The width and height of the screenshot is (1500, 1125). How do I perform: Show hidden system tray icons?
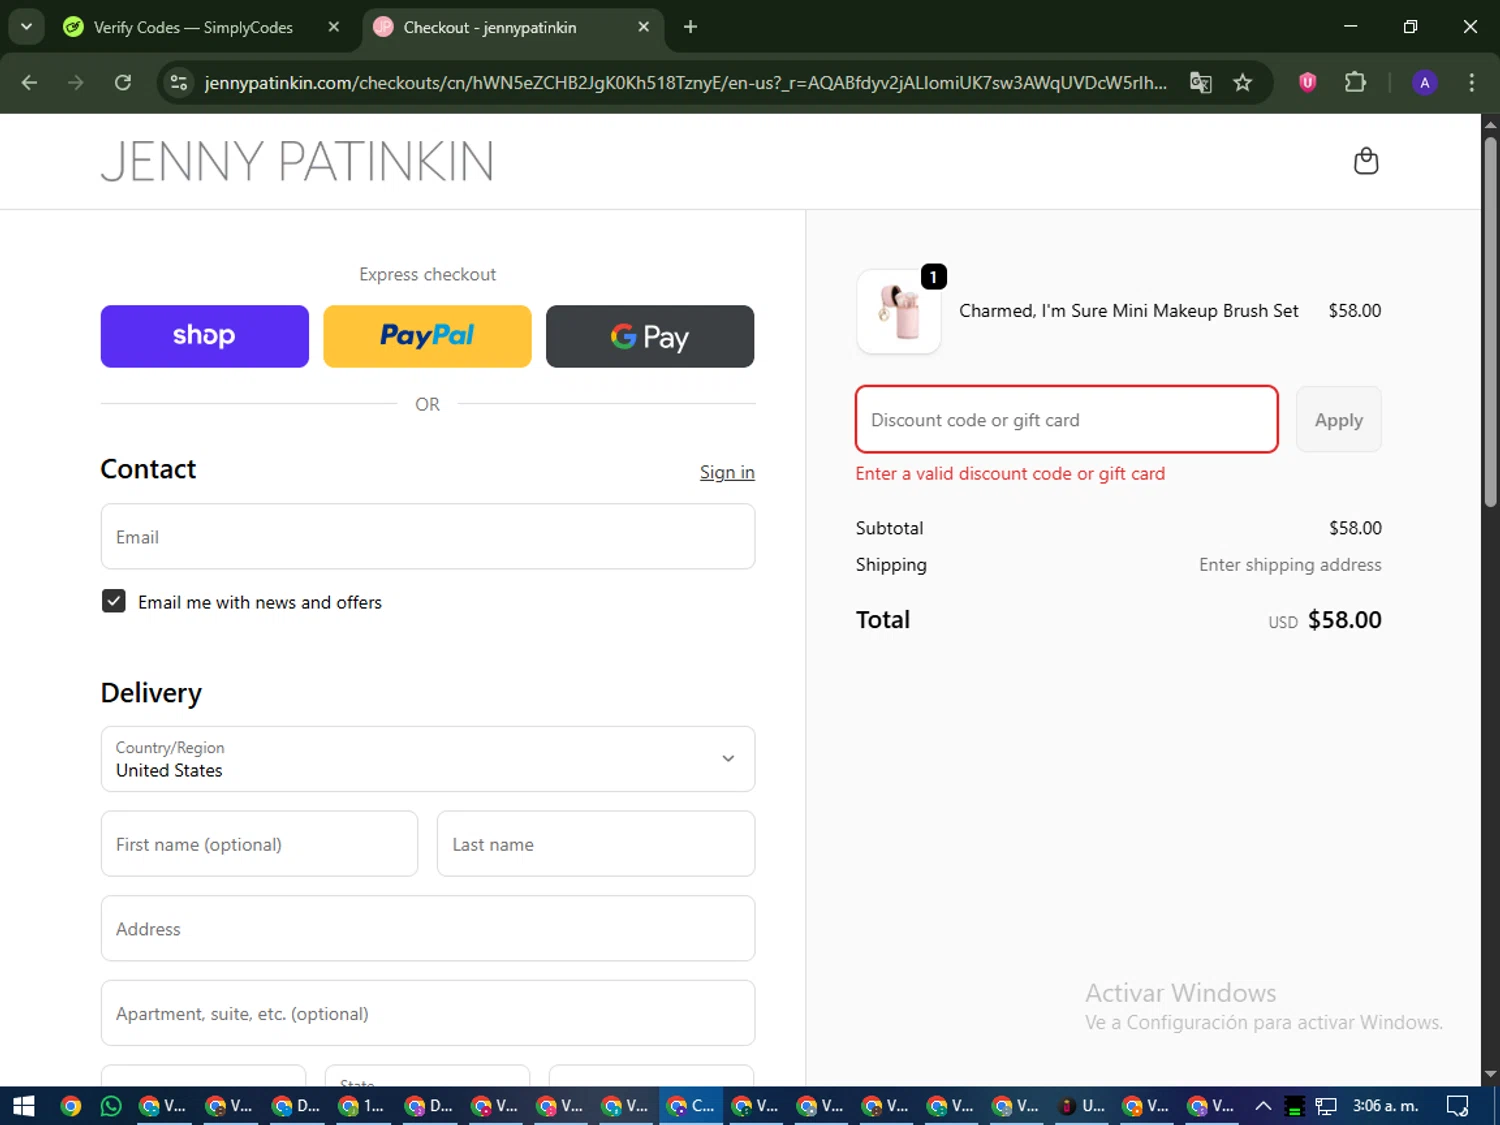point(1263,1106)
